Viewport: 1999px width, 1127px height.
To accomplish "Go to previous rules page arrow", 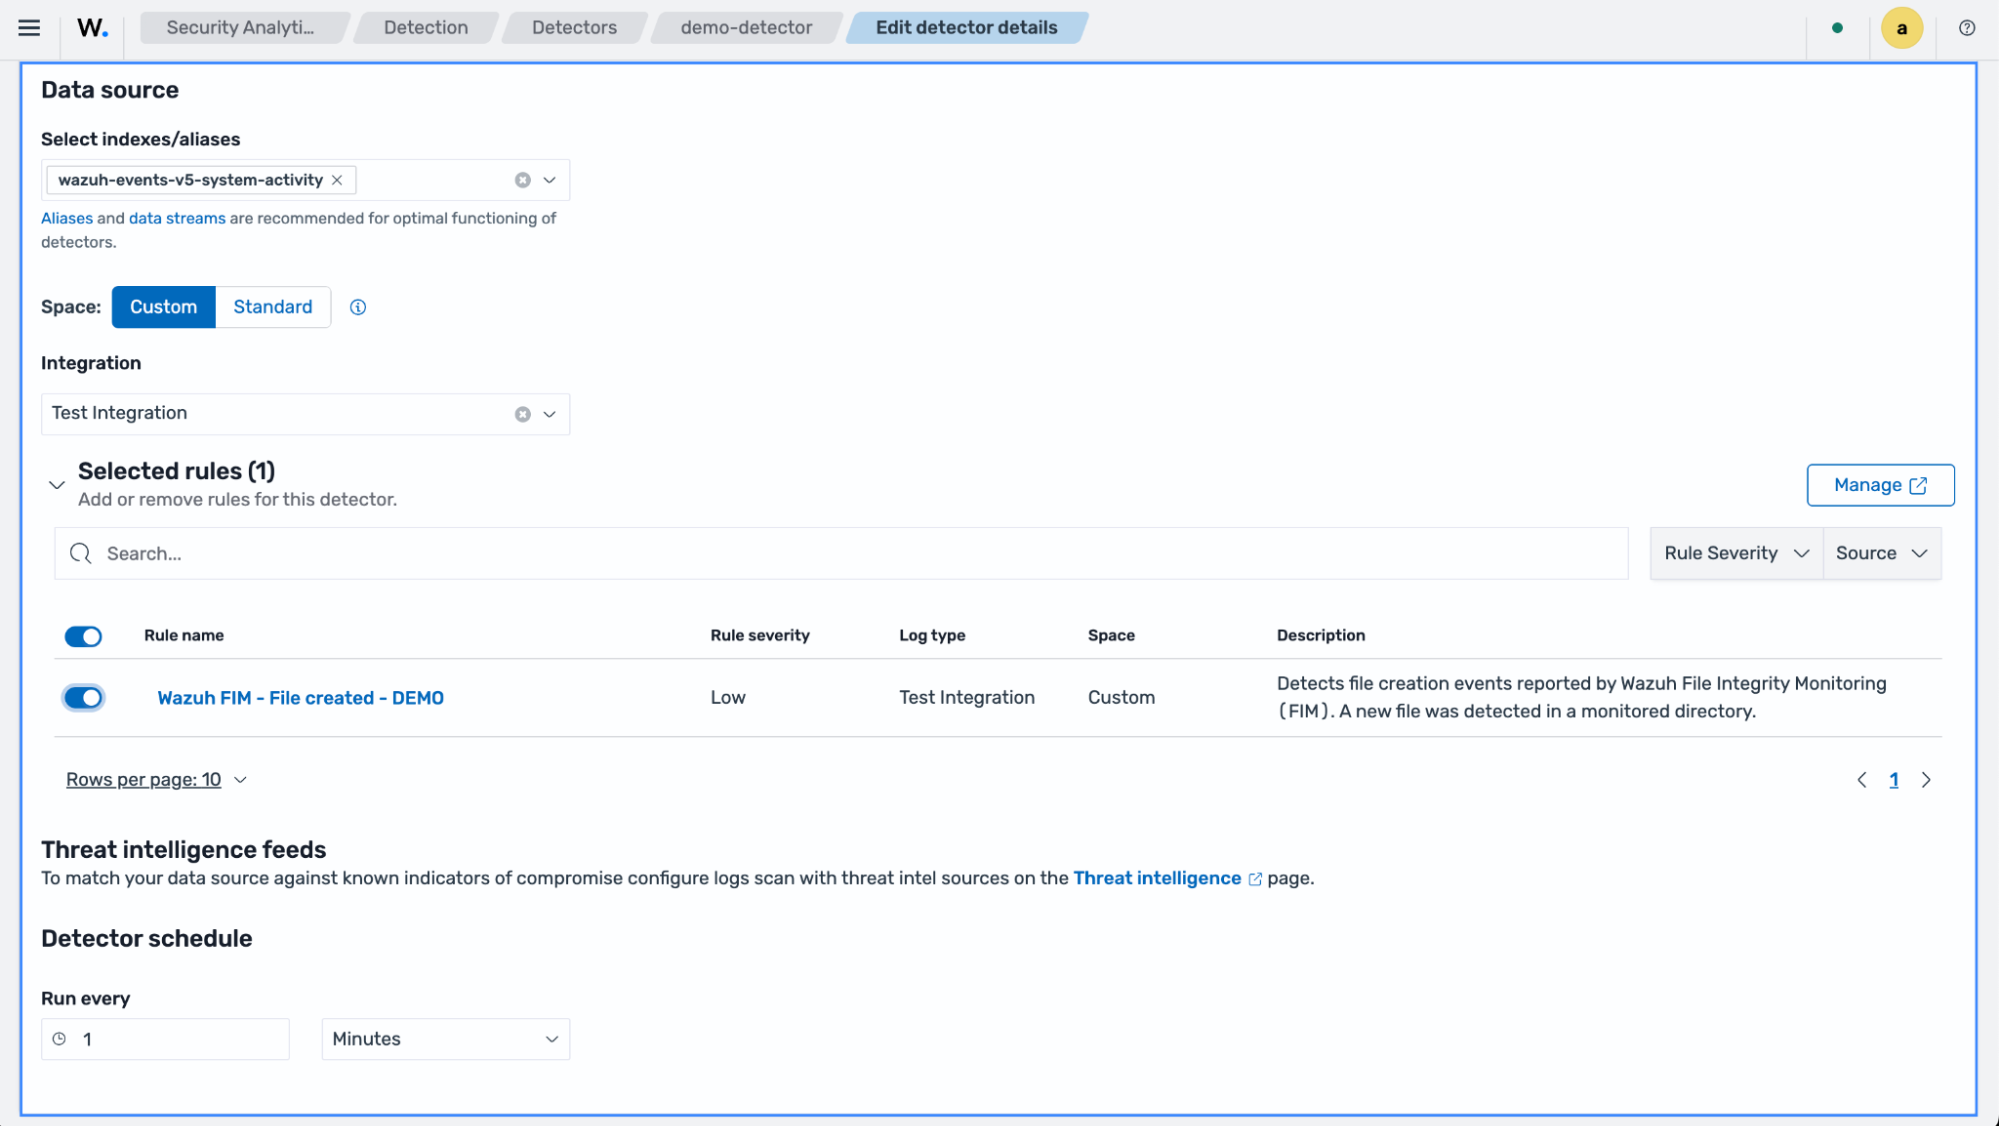I will point(1861,780).
